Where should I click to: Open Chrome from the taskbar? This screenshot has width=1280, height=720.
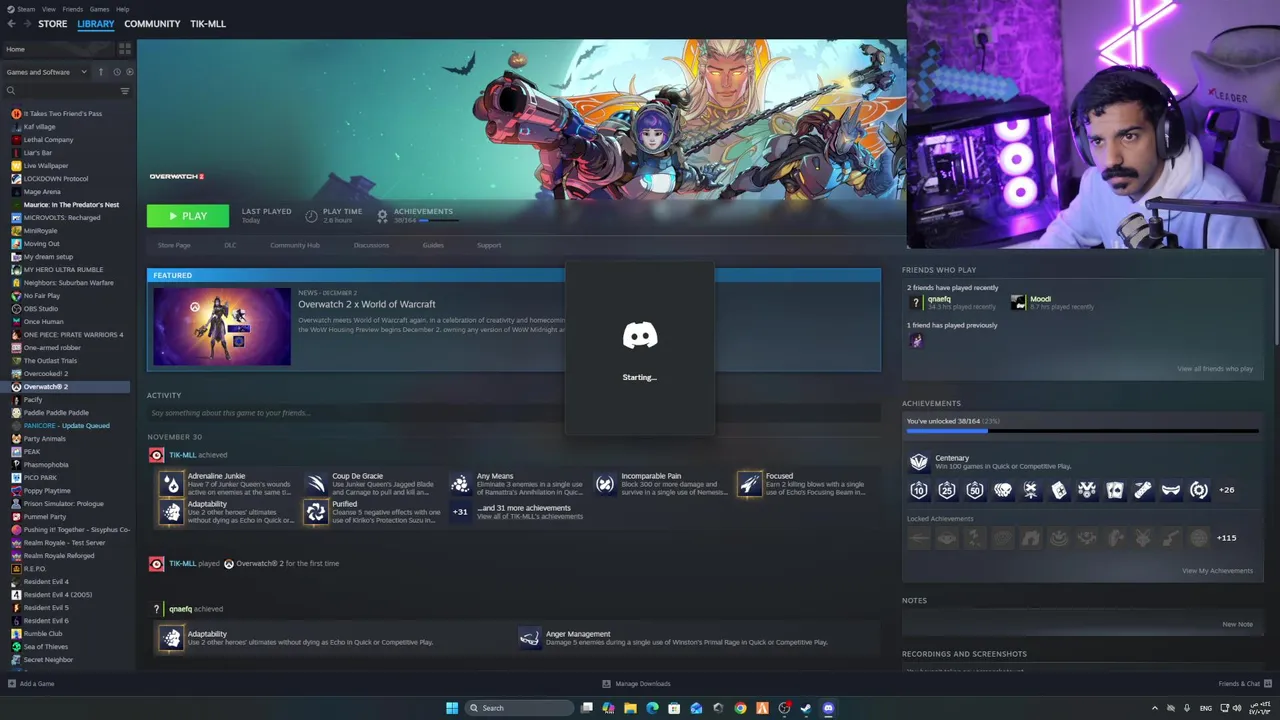coord(740,708)
